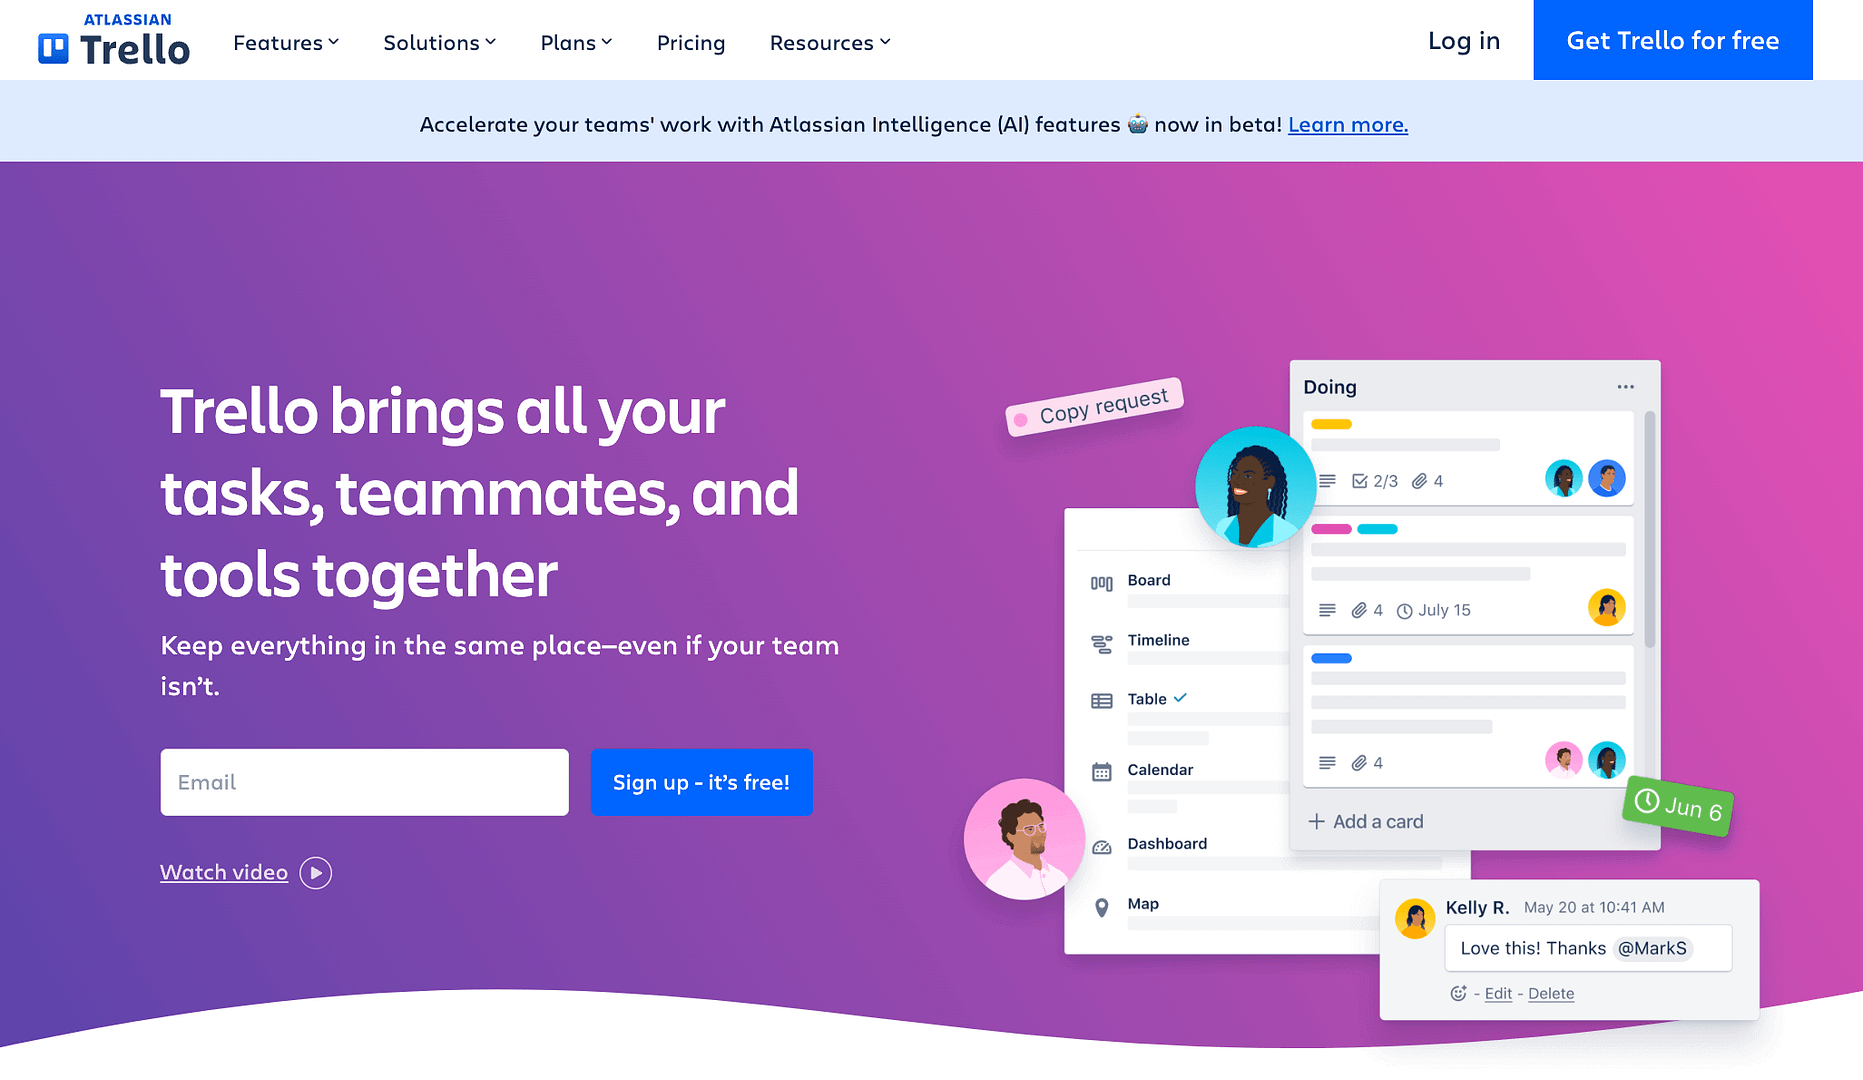The image size is (1863, 1080).
Task: Click the description icon on July 15 card
Action: (1327, 610)
